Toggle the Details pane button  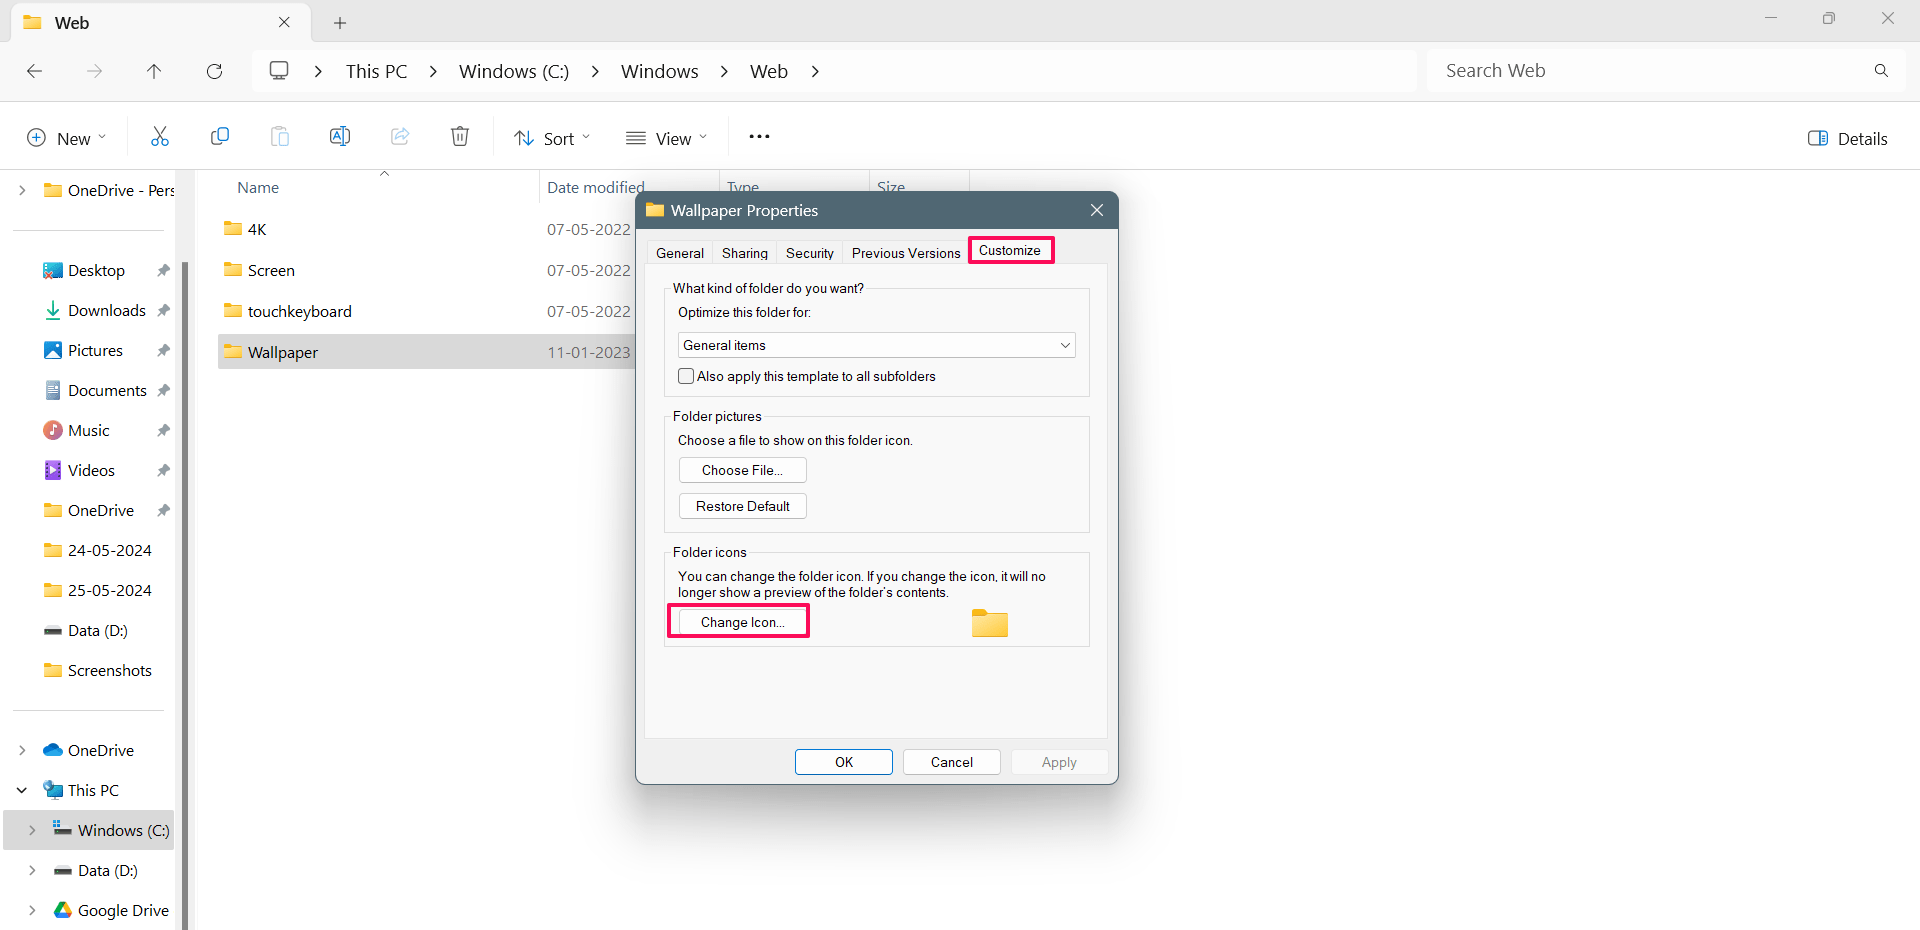pyautogui.click(x=1847, y=139)
